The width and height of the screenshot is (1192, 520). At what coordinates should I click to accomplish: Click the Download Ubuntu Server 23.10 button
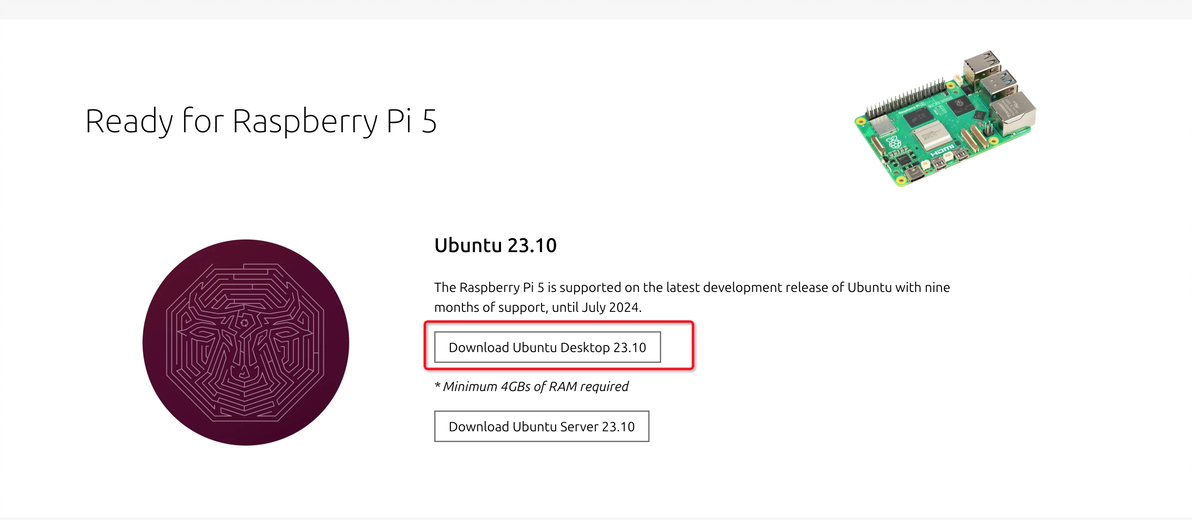(541, 426)
